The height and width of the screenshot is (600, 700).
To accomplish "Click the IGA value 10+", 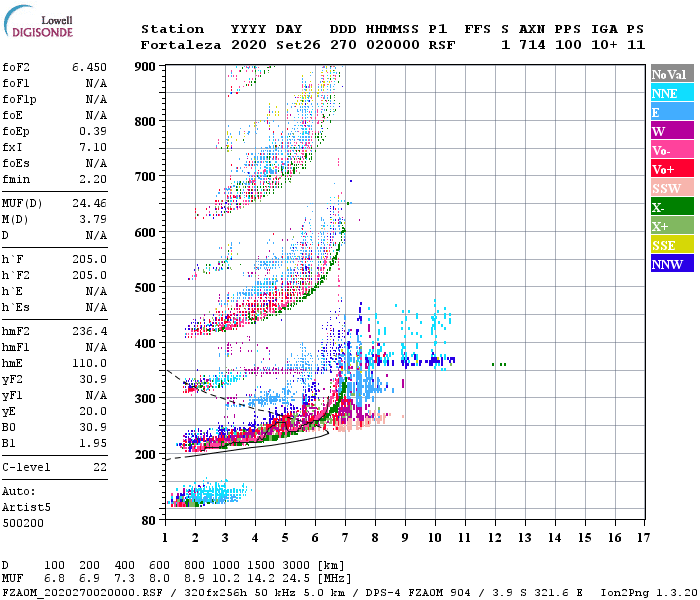I will click(x=604, y=45).
